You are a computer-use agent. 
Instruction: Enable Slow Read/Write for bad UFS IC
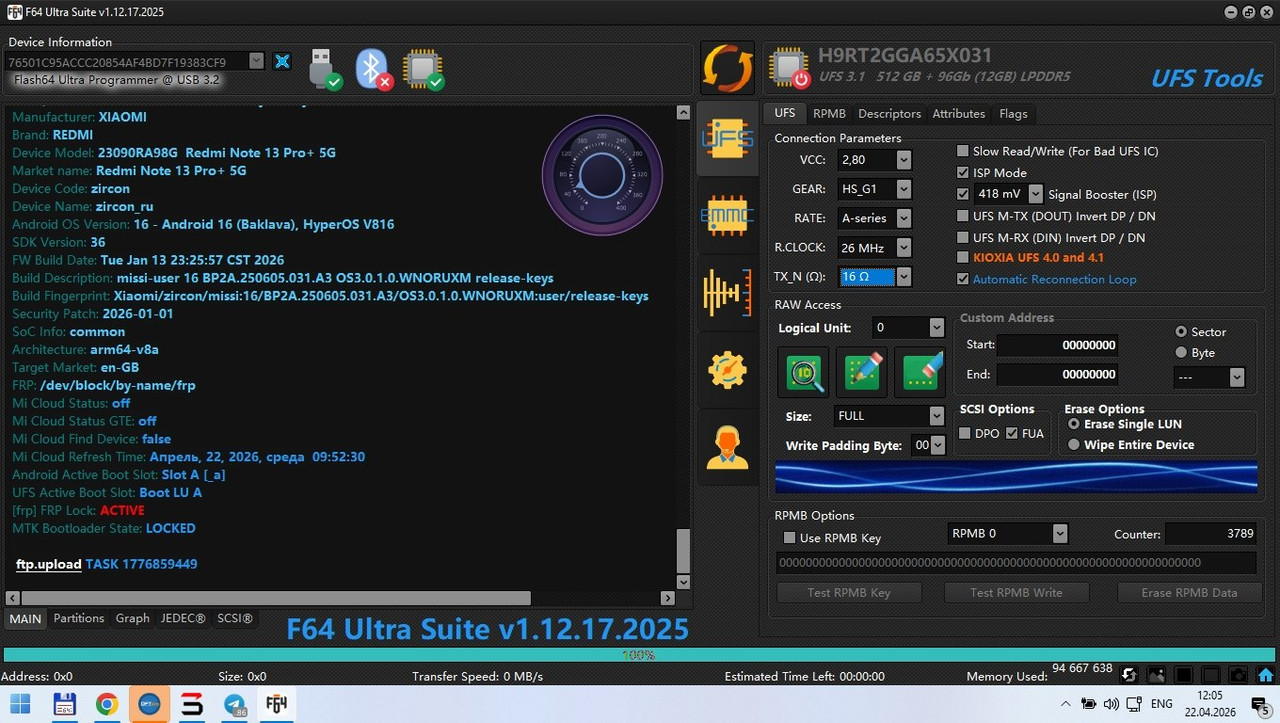tap(963, 151)
